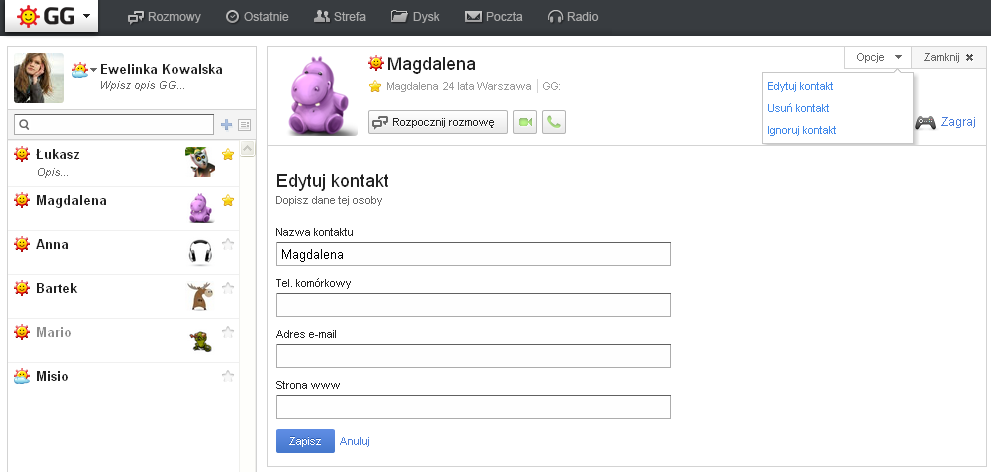Start a voice call with Magdalena
Screen dimensions: 991x472
click(x=554, y=122)
